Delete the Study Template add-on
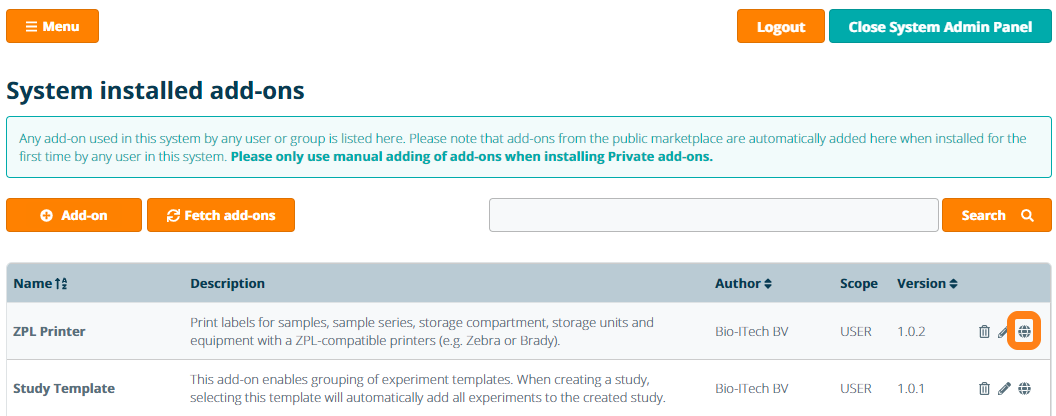The width and height of the screenshot is (1056, 416). pyautogui.click(x=984, y=388)
